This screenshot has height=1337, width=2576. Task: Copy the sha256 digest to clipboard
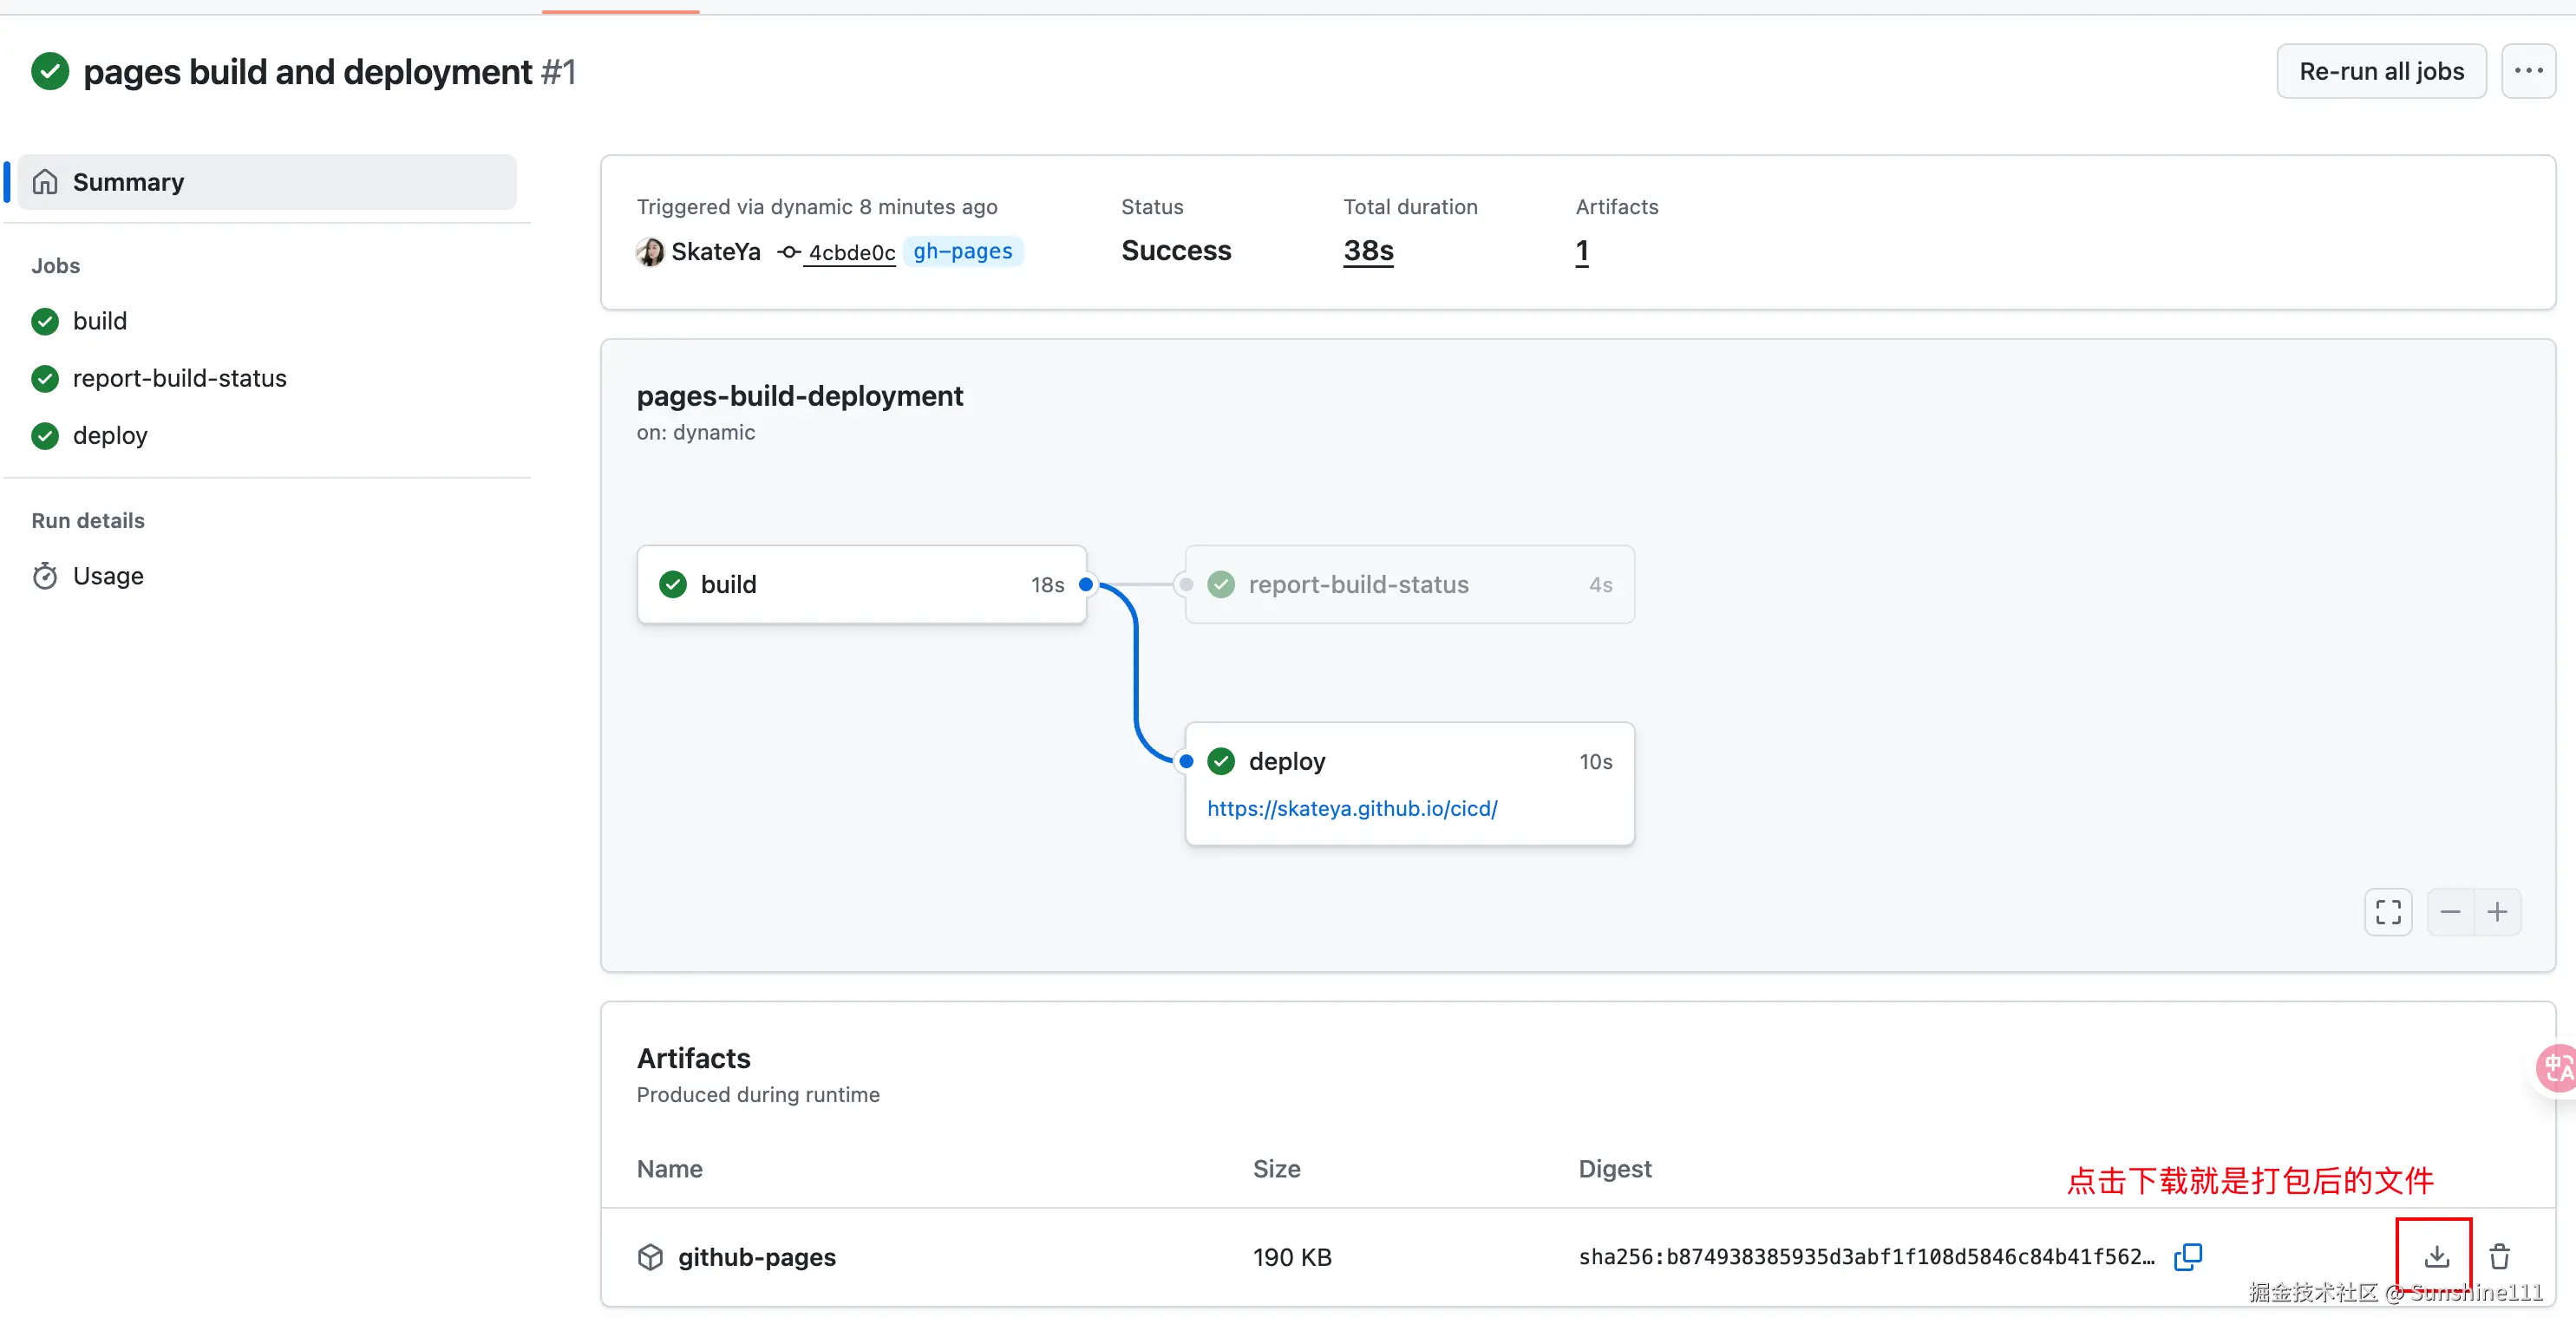(2188, 1256)
